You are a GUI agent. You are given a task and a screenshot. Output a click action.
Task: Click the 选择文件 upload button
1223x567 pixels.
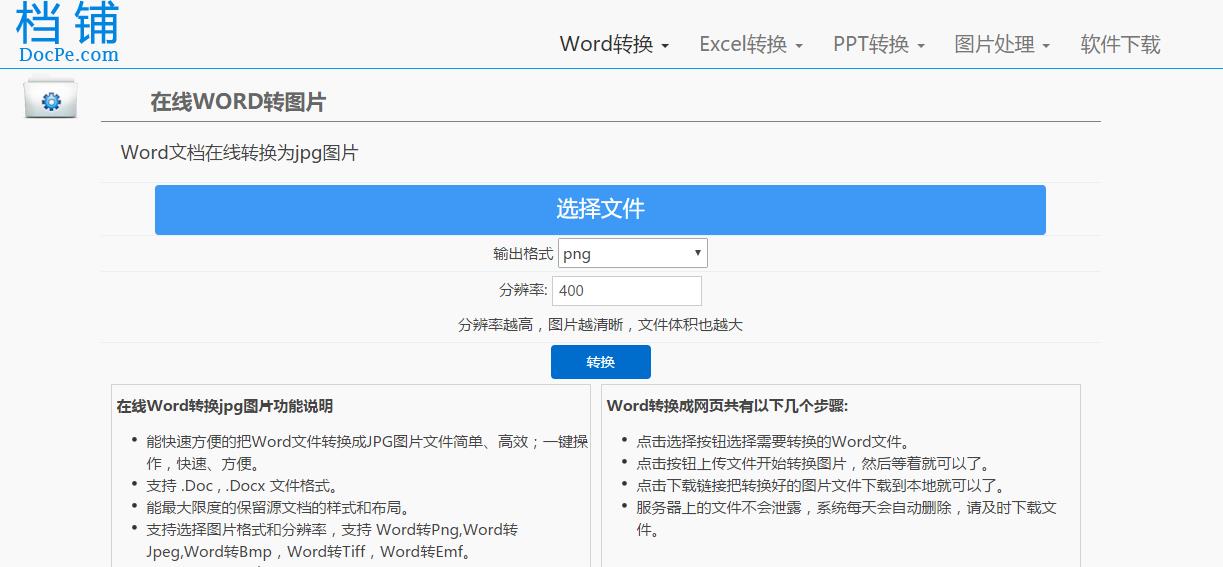point(600,210)
